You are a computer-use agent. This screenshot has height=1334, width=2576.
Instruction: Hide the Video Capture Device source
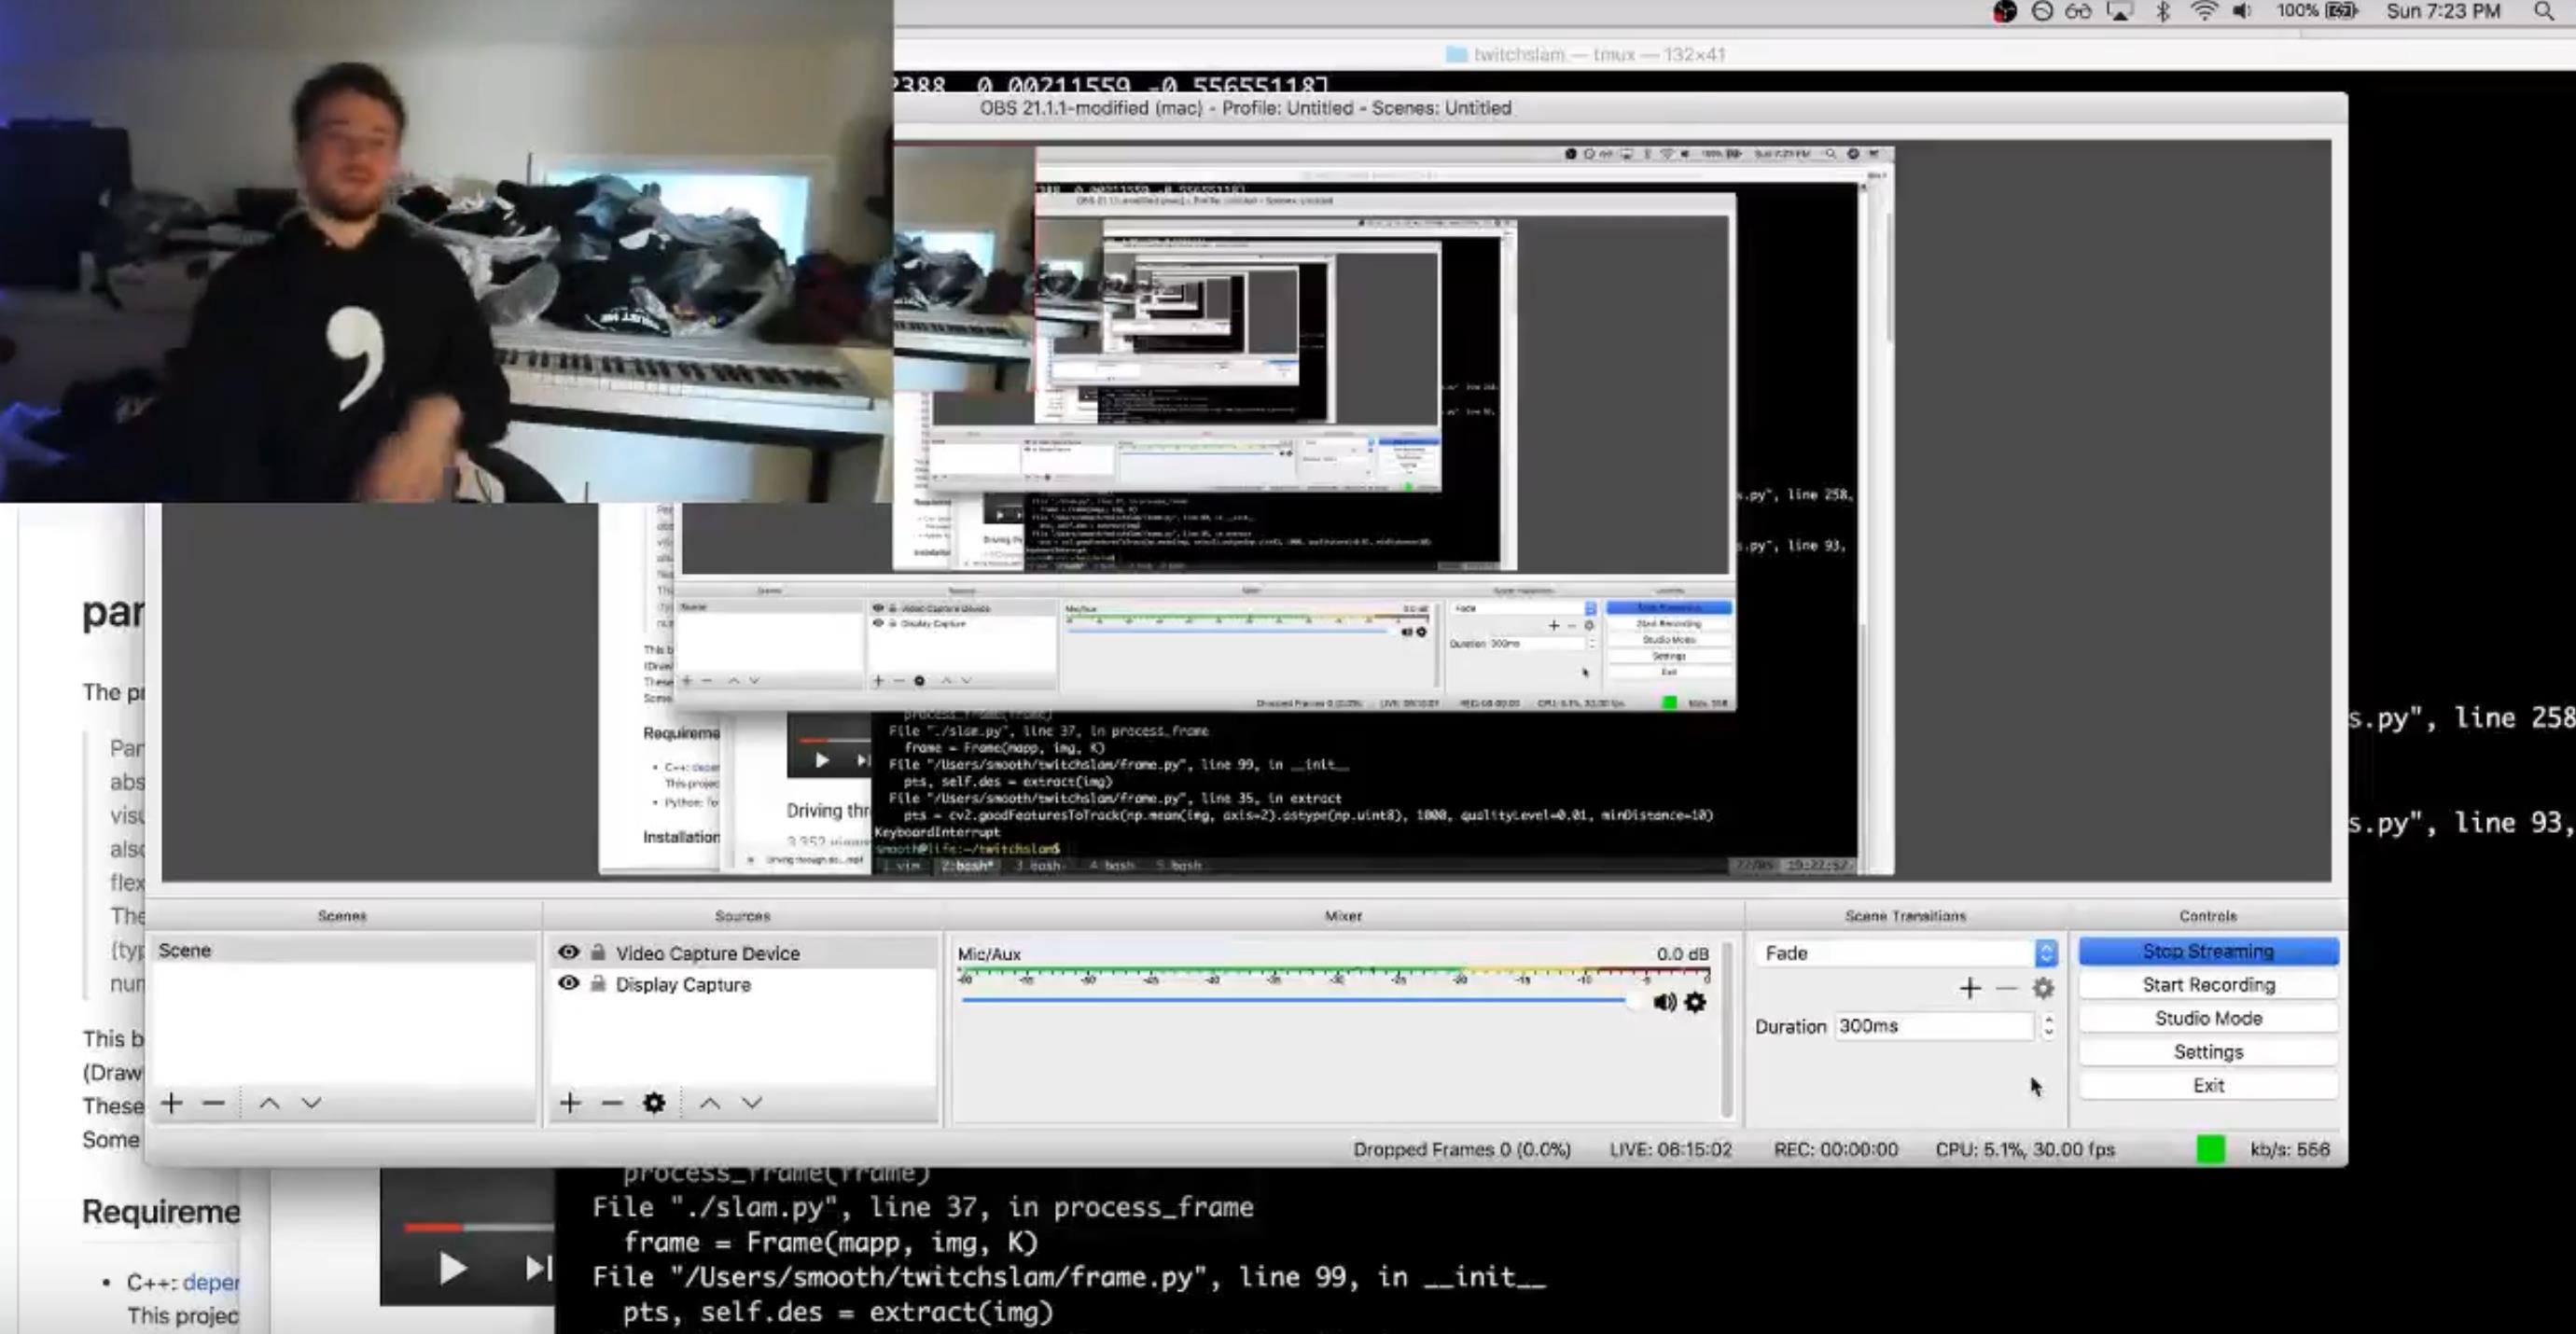pyautogui.click(x=568, y=952)
